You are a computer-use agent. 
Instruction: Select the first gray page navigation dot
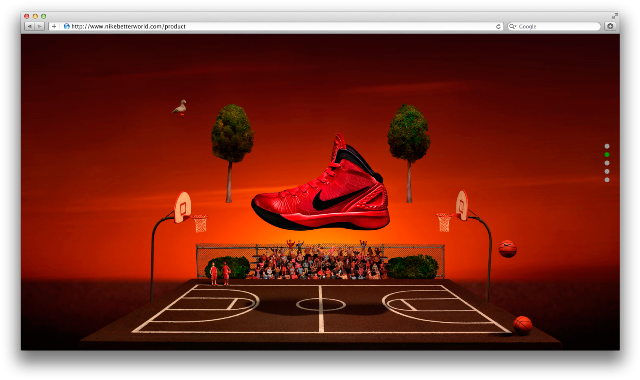pyautogui.click(x=607, y=146)
